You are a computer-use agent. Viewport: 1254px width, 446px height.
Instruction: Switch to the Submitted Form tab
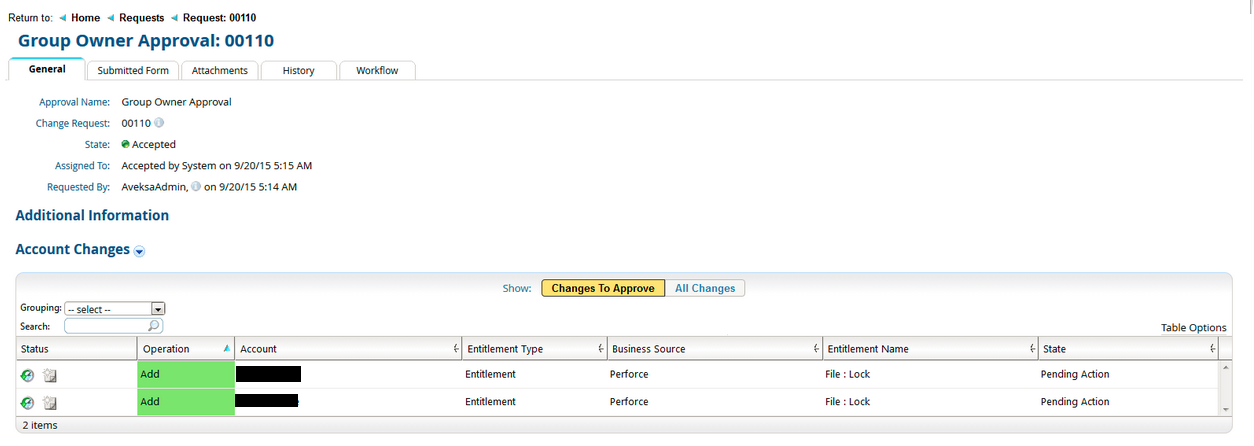coord(133,71)
